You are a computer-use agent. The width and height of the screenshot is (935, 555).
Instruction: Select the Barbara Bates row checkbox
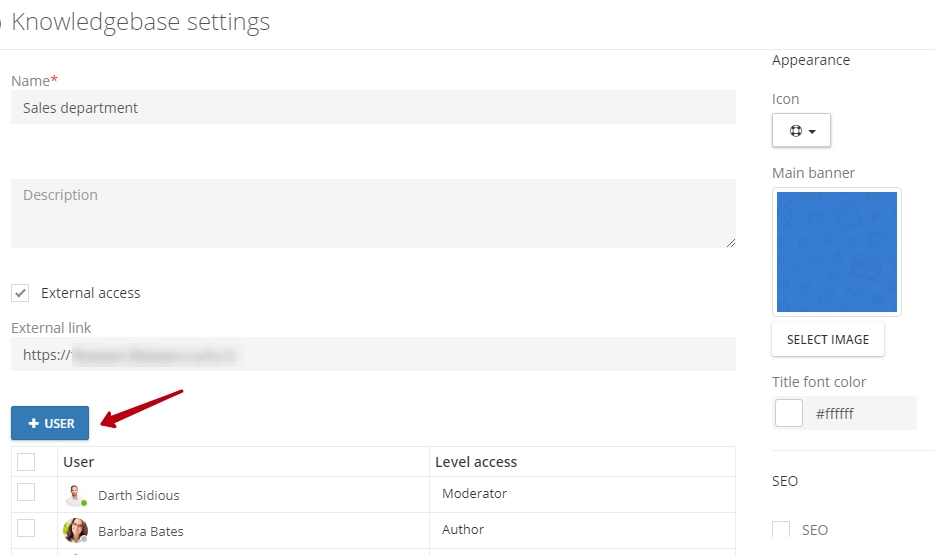(x=26, y=528)
